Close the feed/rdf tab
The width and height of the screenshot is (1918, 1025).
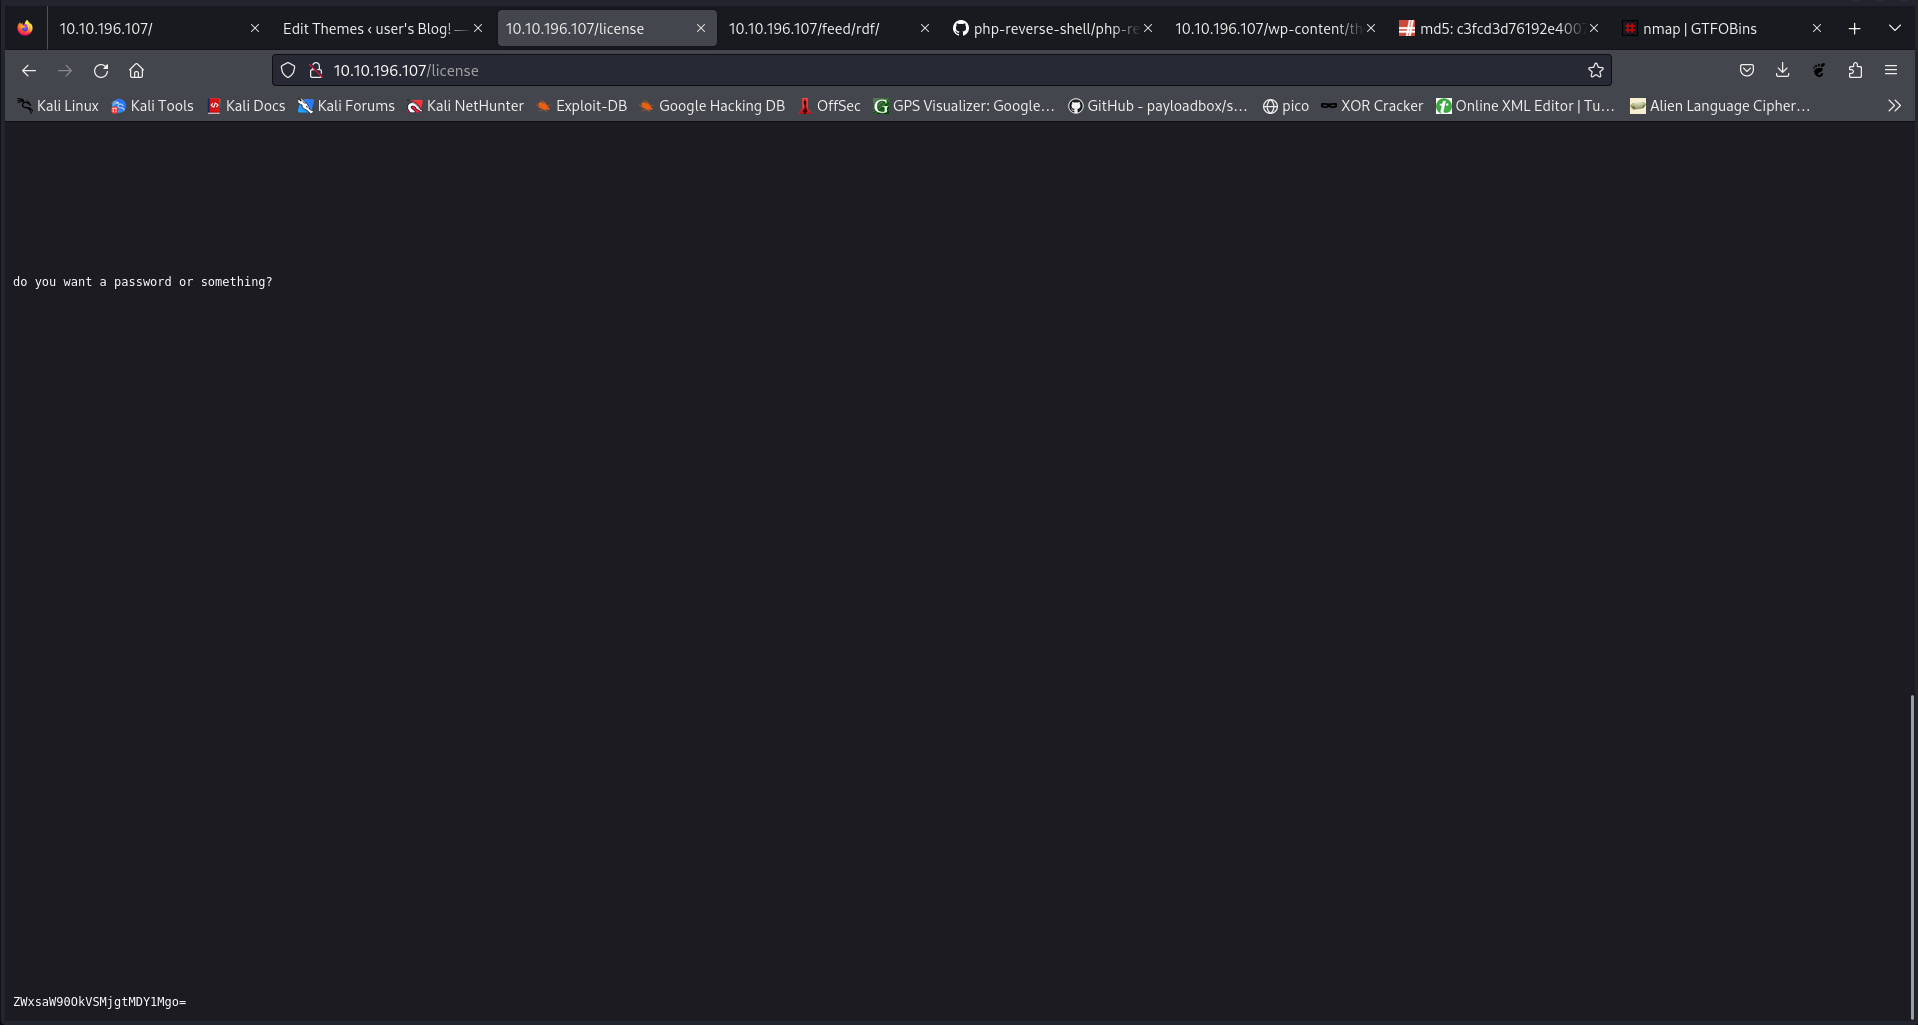click(925, 28)
